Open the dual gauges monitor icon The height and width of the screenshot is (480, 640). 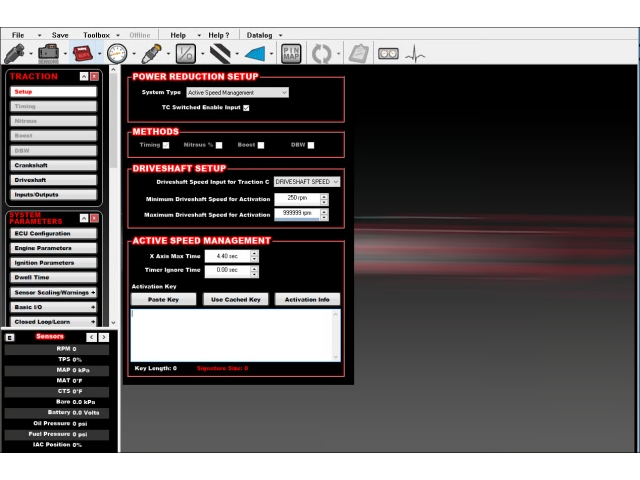click(x=388, y=53)
